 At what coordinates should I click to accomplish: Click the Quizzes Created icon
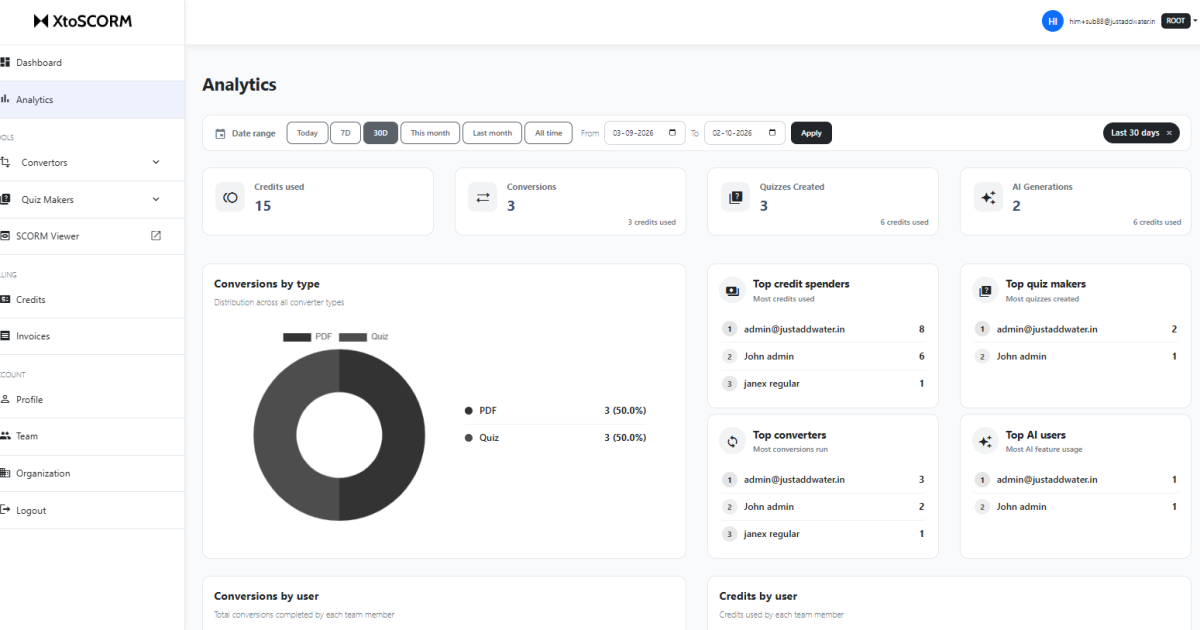[736, 197]
